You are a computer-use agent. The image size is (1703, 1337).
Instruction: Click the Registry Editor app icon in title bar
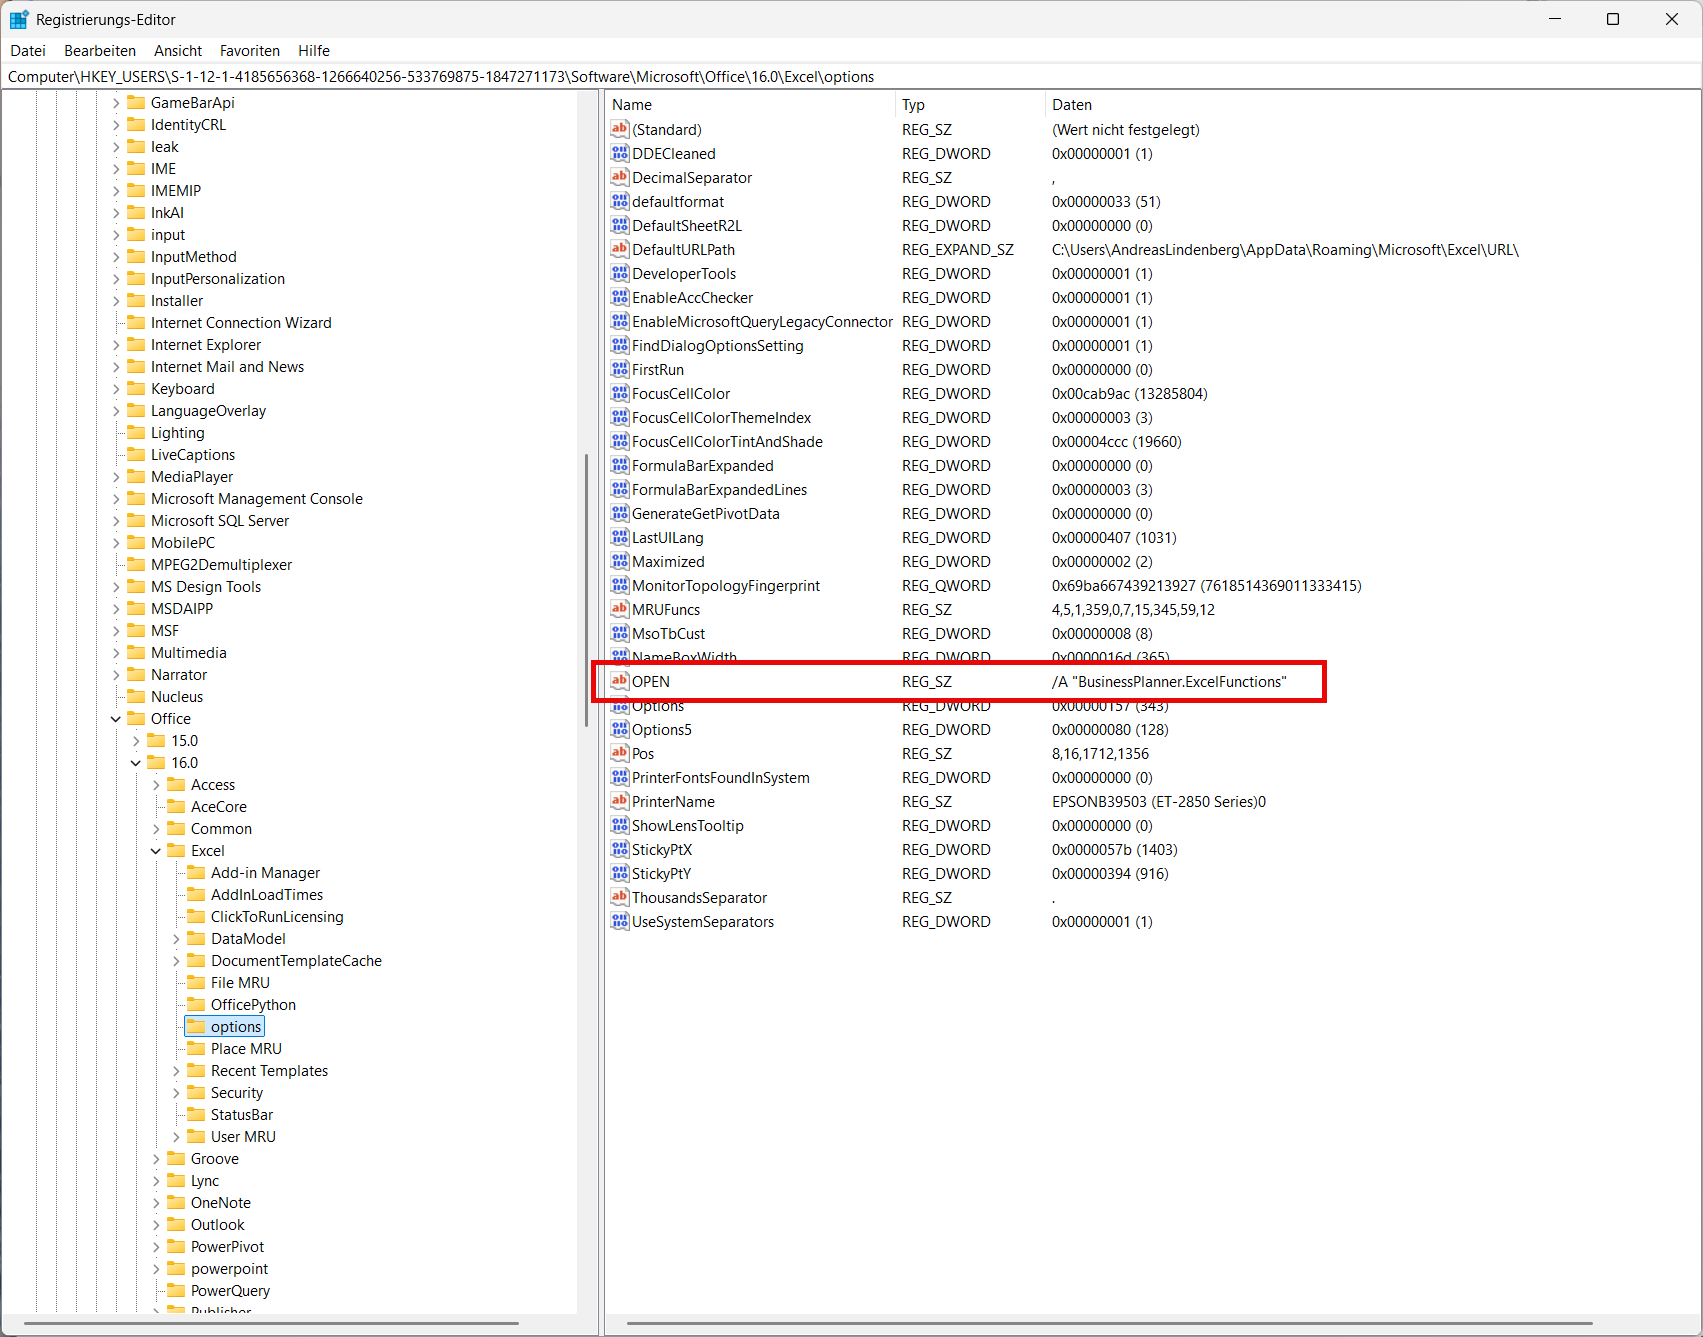pos(19,19)
